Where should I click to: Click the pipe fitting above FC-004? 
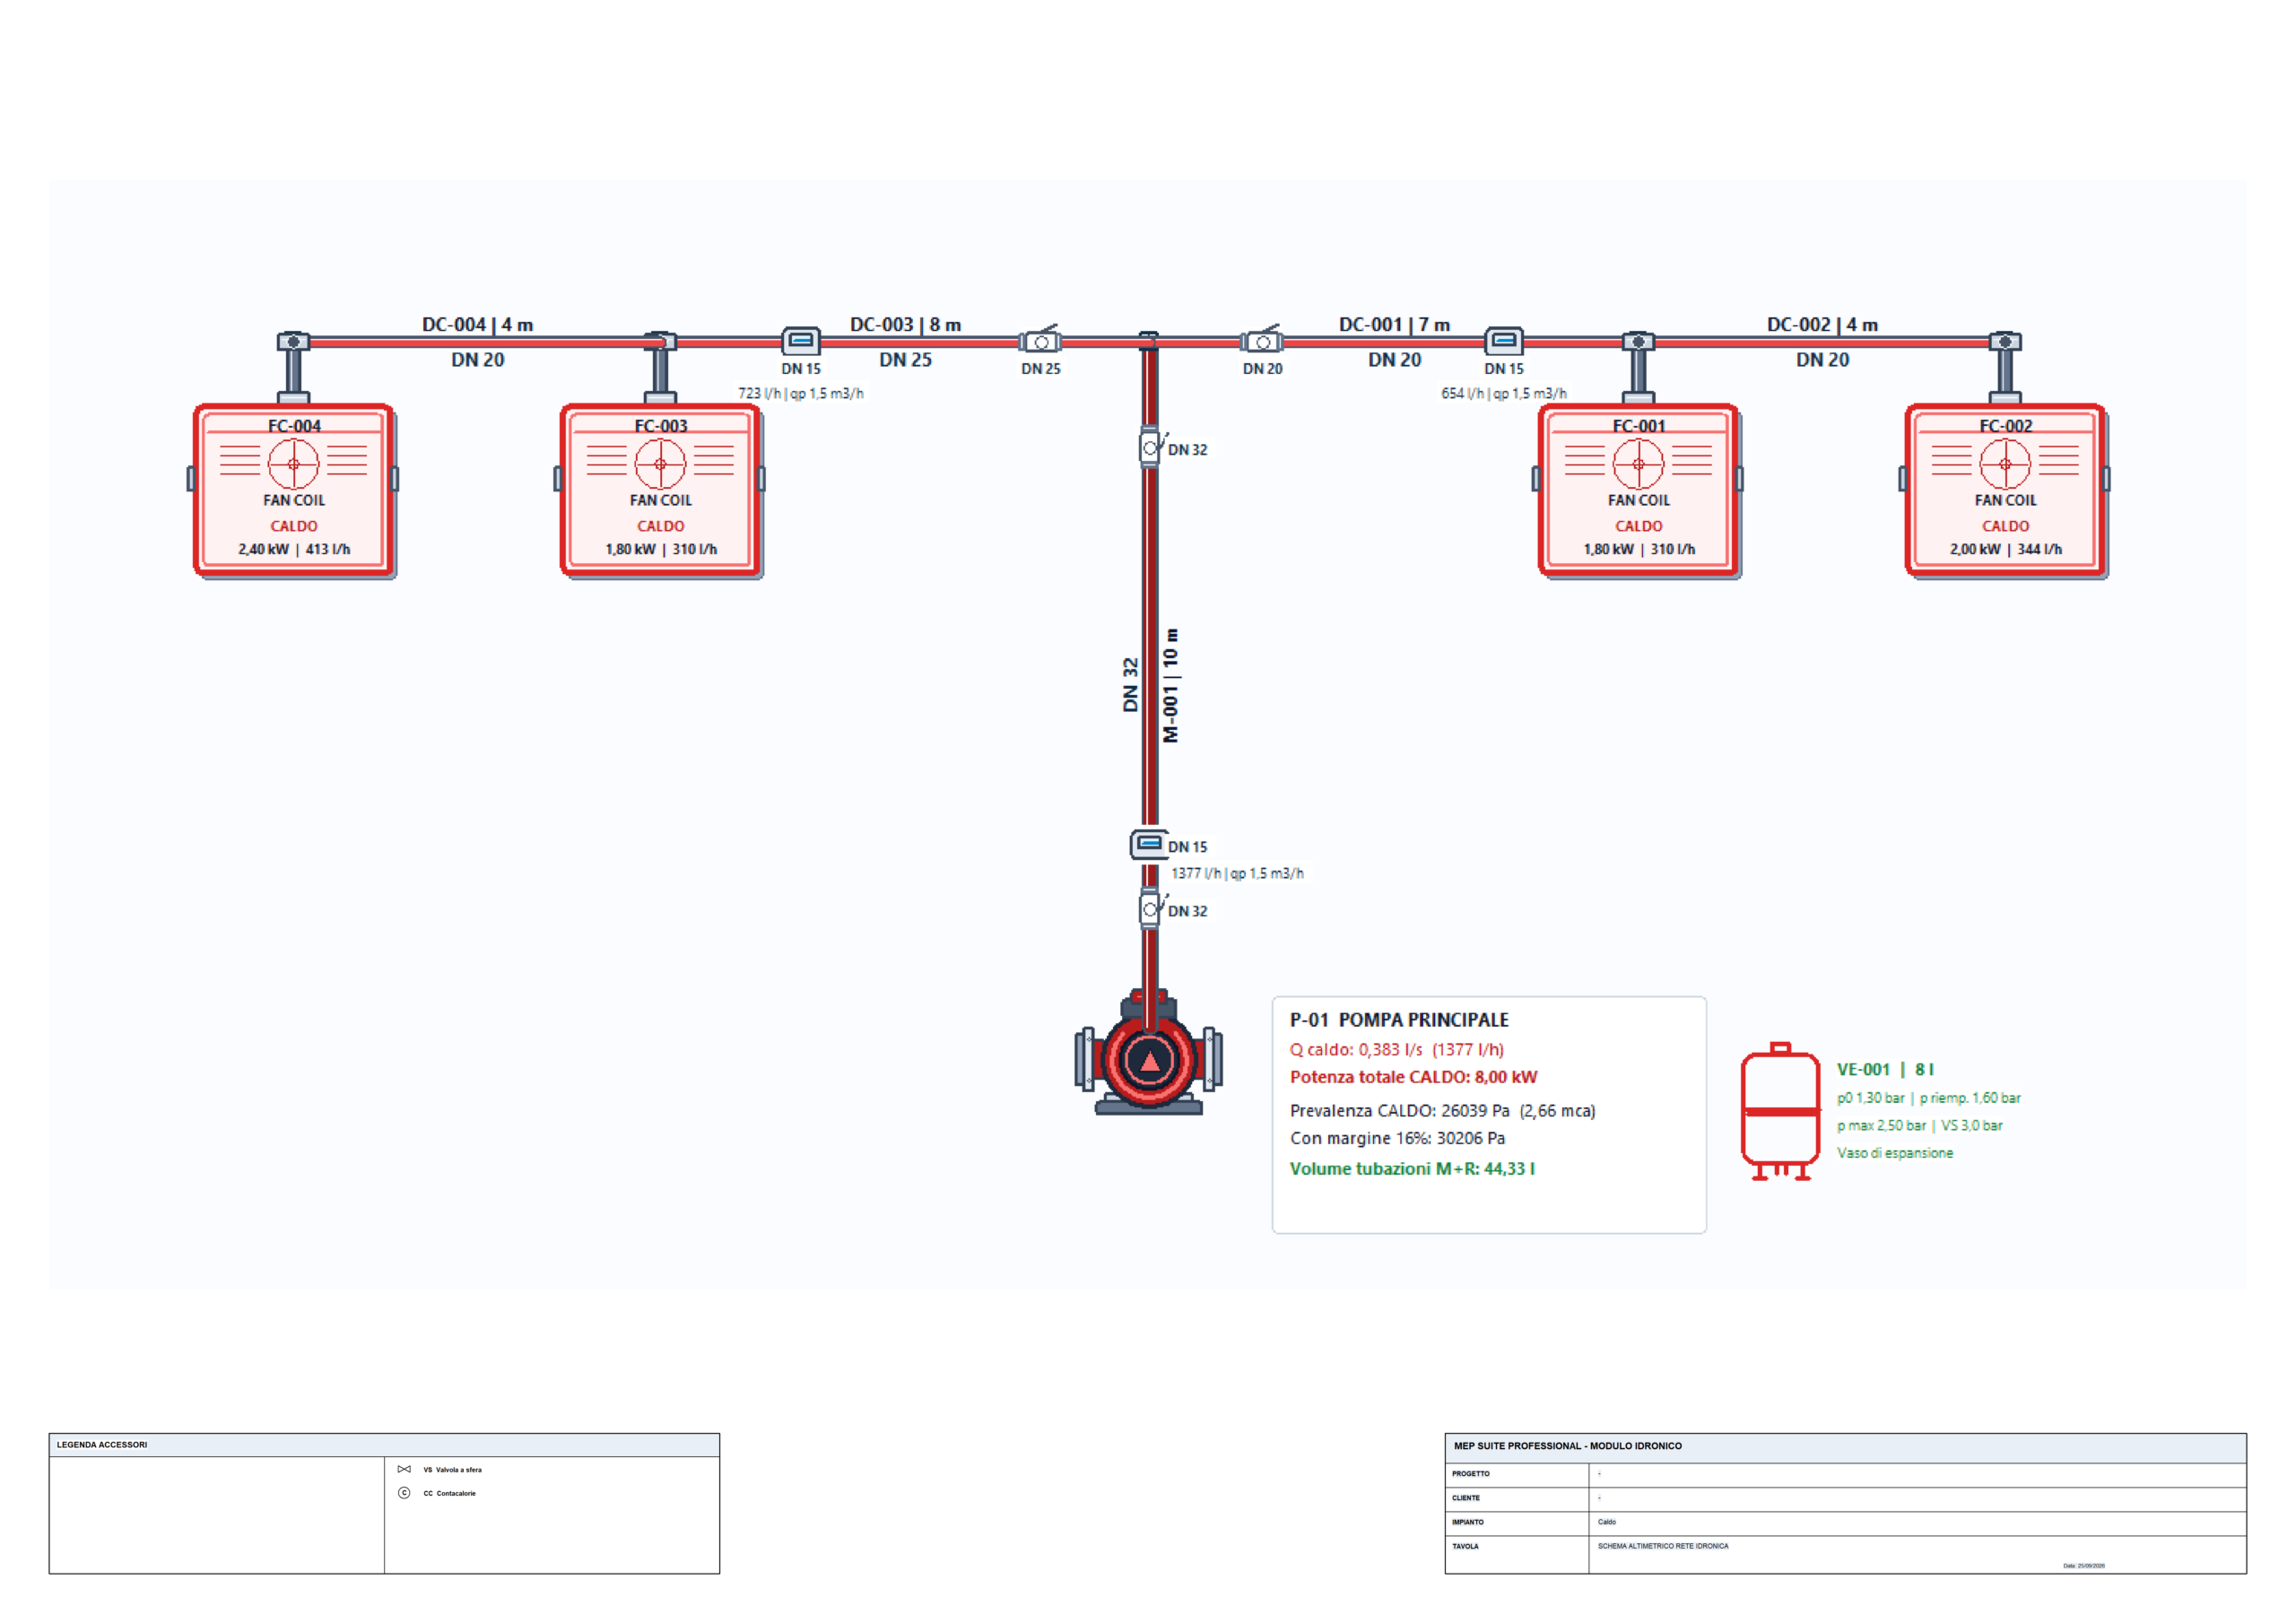[x=293, y=341]
